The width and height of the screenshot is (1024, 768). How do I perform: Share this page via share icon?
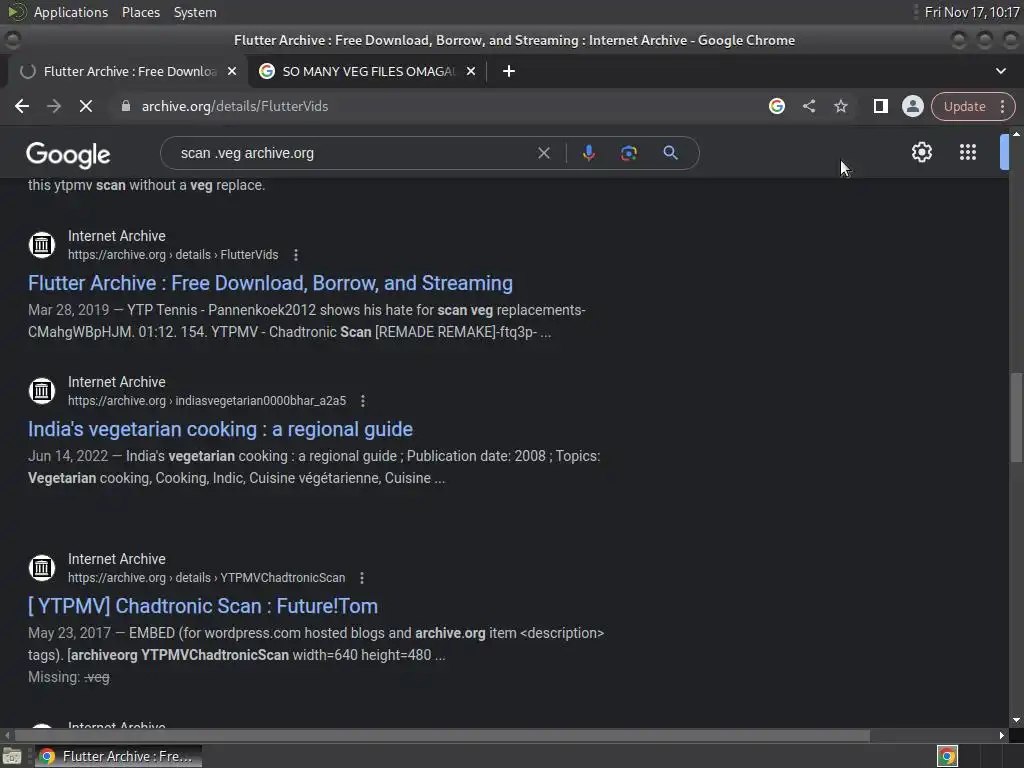[808, 106]
